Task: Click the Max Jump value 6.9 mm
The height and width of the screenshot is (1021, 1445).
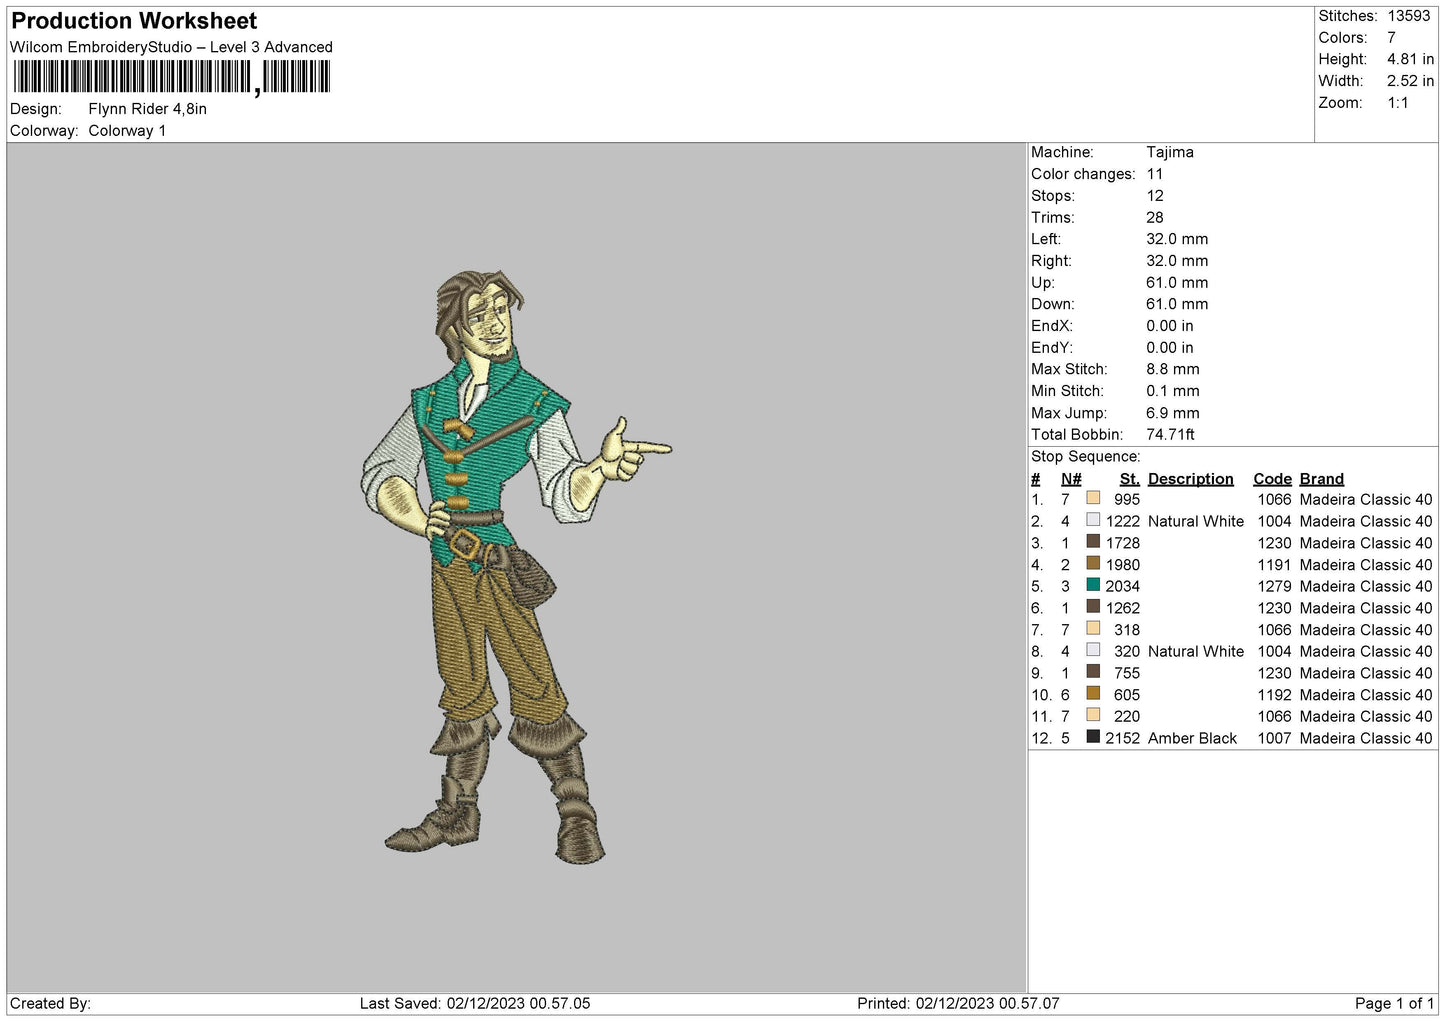Action: (x=1173, y=413)
